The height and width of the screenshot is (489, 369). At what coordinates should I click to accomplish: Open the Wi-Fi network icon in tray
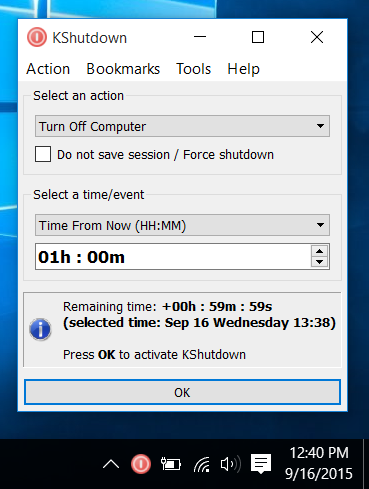(202, 464)
